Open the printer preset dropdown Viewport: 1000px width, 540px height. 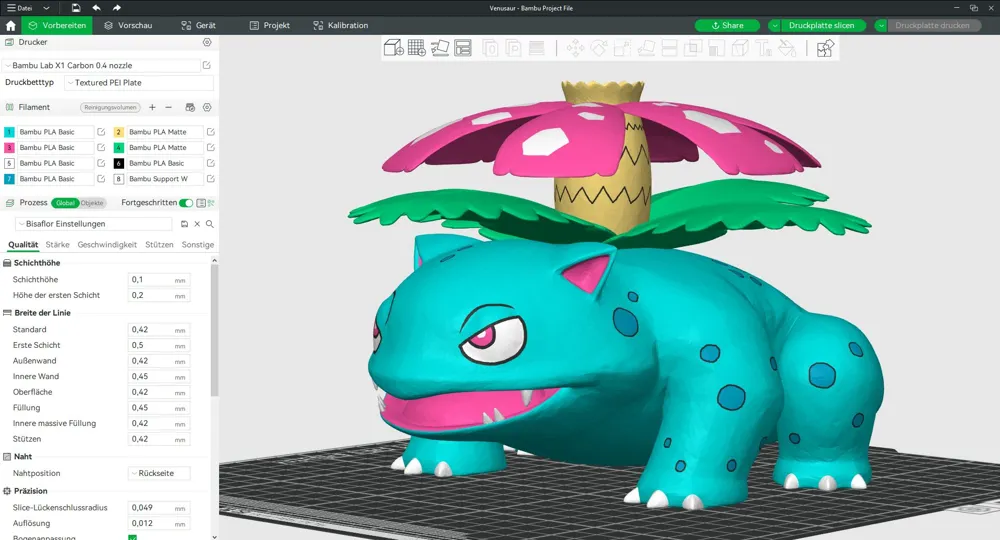click(103, 65)
